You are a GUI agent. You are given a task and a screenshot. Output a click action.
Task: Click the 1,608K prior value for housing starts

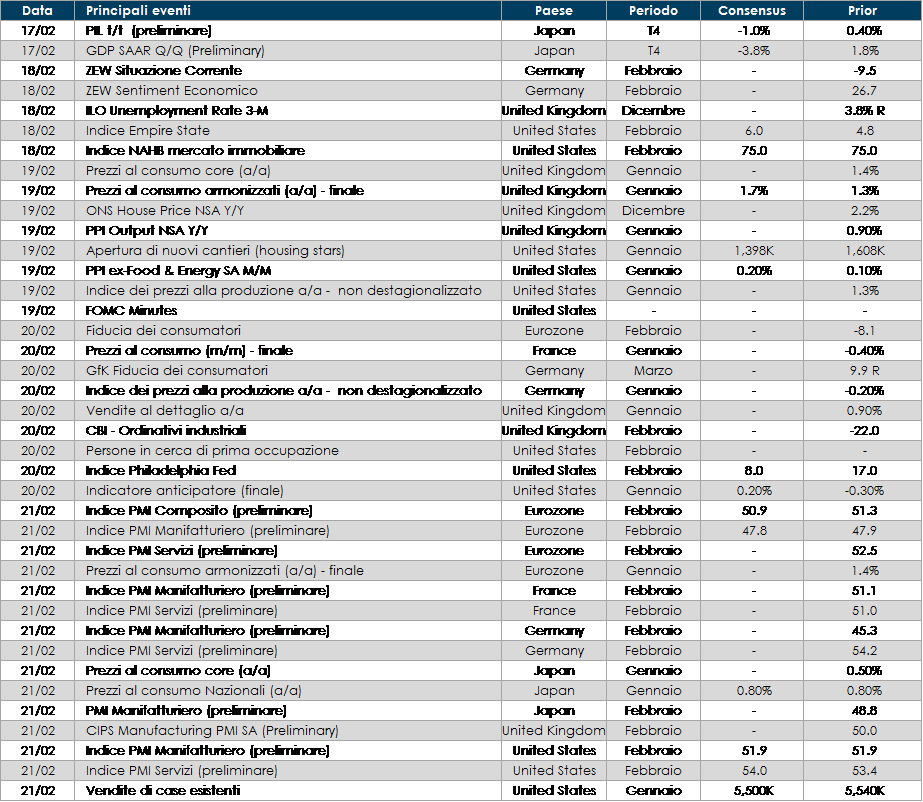[x=861, y=250]
